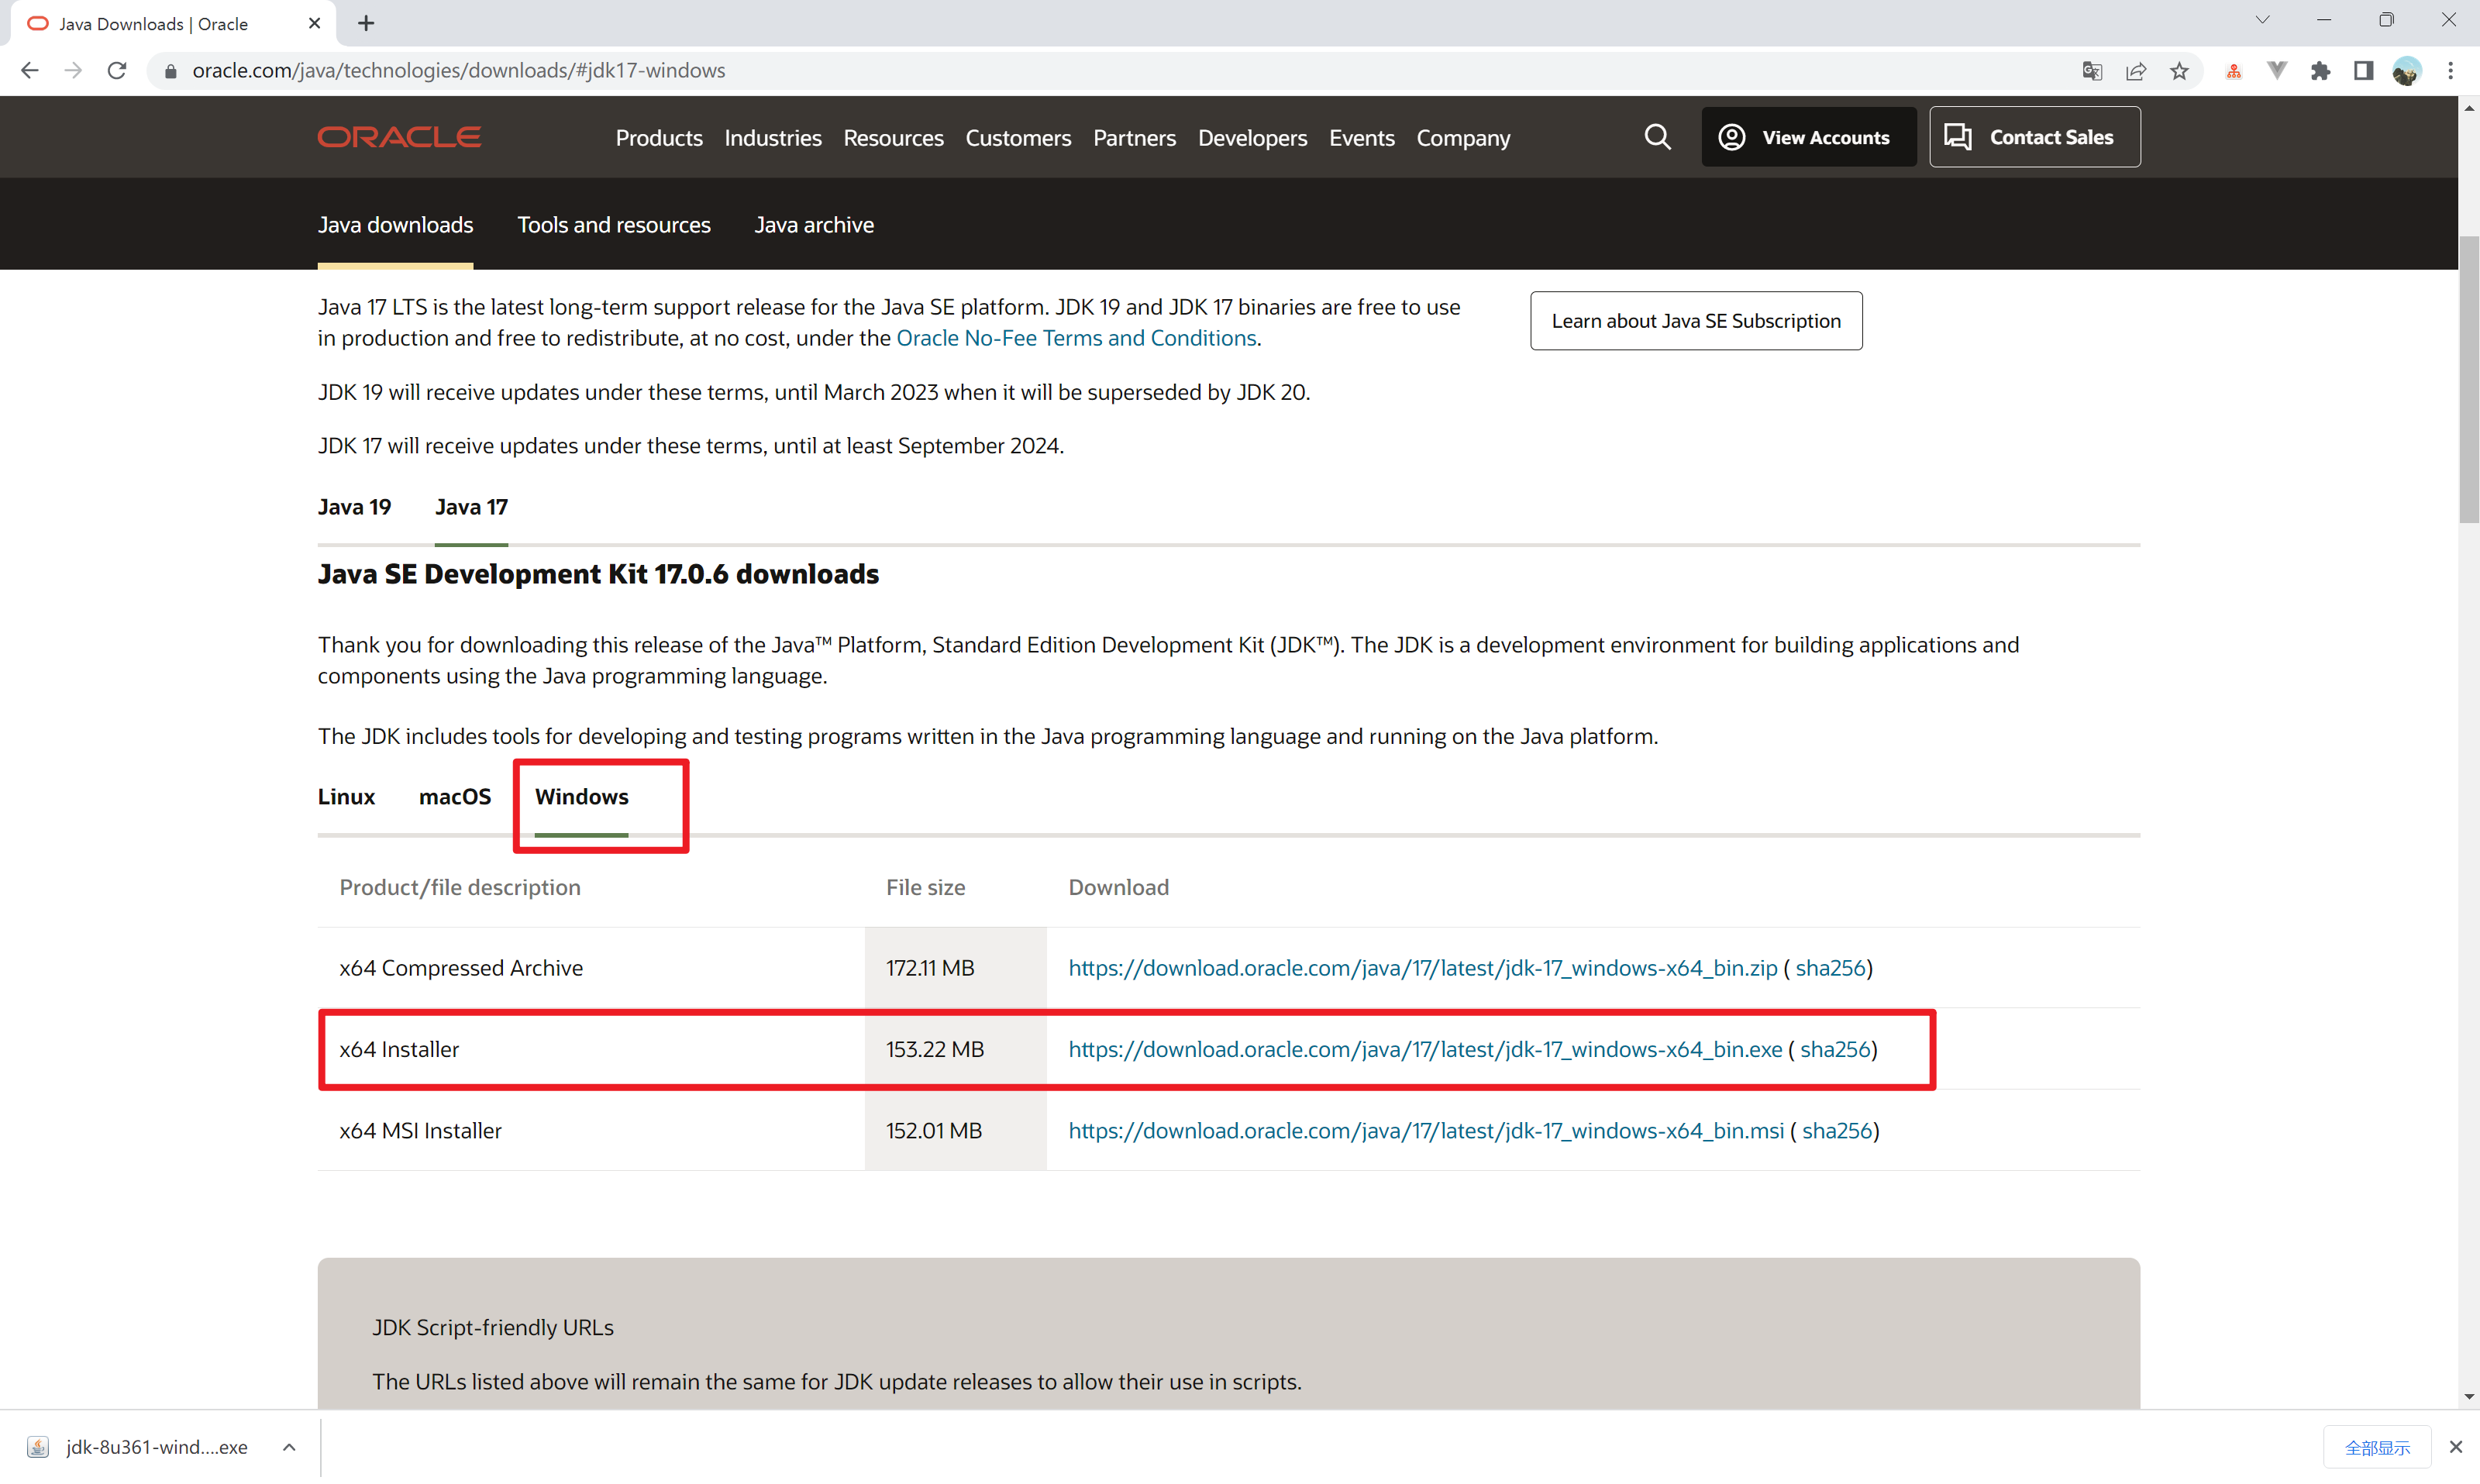Open sha256 for the MSI installer
2480x1484 pixels.
pos(1837,1131)
